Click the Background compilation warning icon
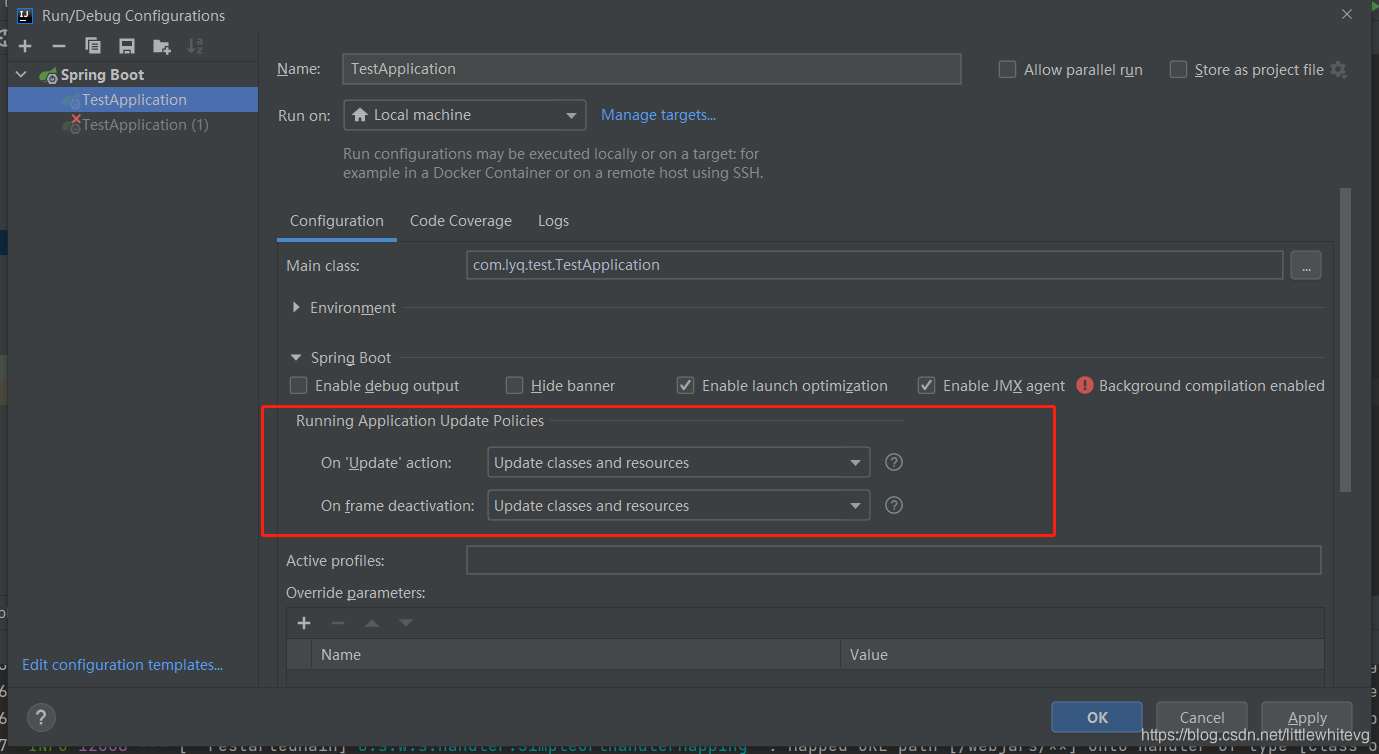The width and height of the screenshot is (1379, 754). [x=1085, y=385]
